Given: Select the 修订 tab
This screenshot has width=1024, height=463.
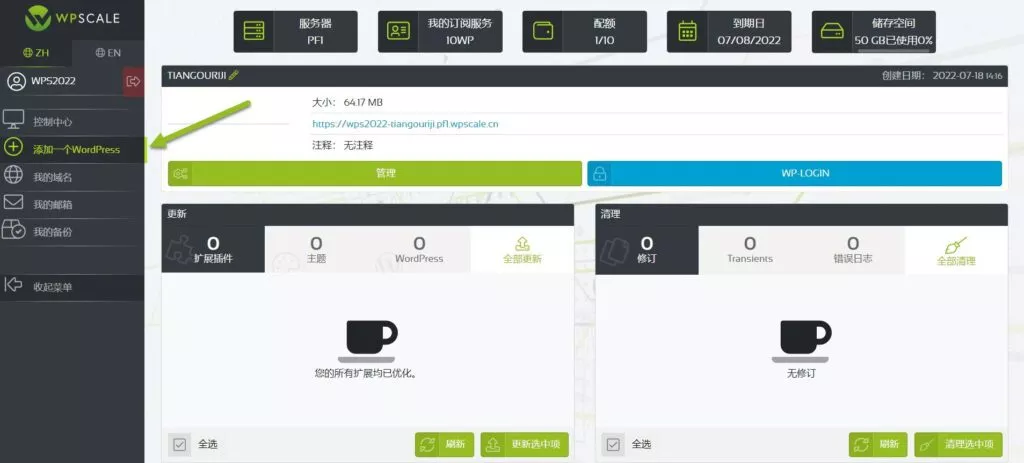Looking at the screenshot, I should (x=647, y=249).
